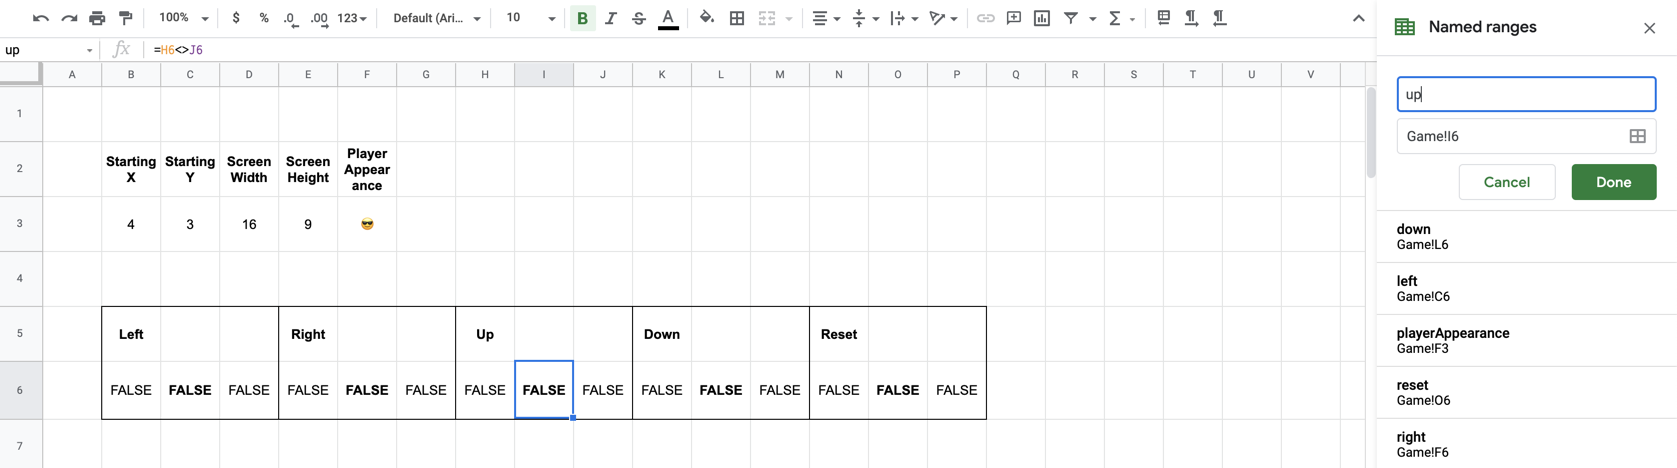Open the font size 10 dropdown
This screenshot has width=1677, height=468.
click(530, 18)
